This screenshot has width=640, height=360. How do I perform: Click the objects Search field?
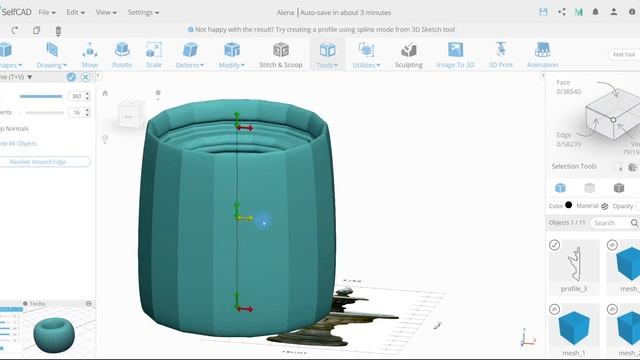[610, 223]
